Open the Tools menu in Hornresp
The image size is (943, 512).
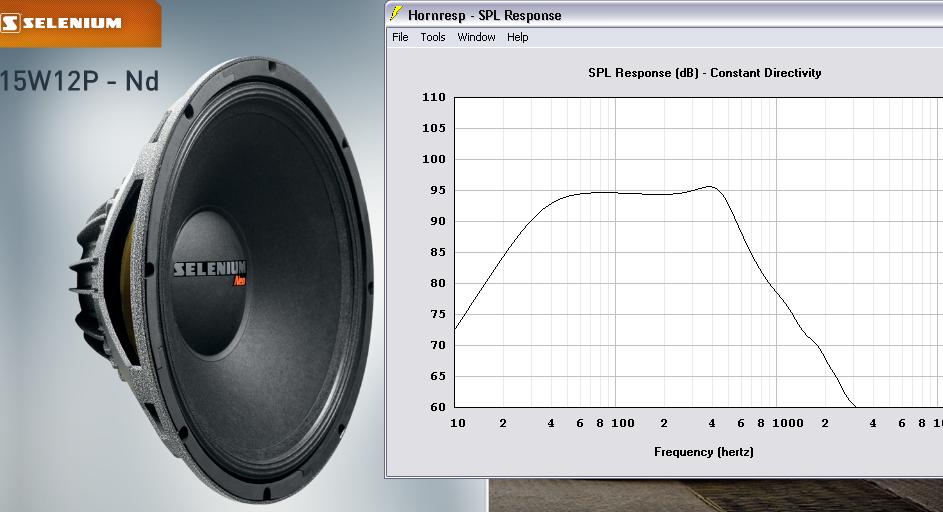click(432, 37)
